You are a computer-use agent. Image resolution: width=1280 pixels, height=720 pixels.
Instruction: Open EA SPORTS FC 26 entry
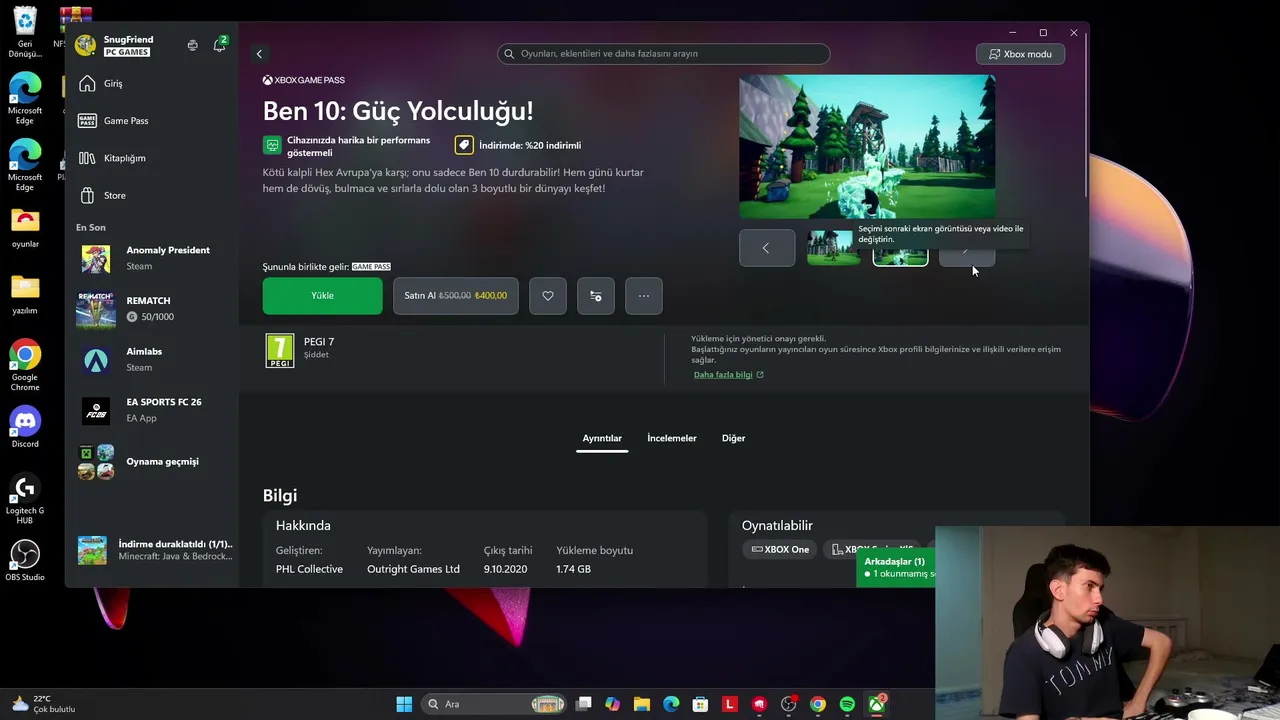(152, 410)
